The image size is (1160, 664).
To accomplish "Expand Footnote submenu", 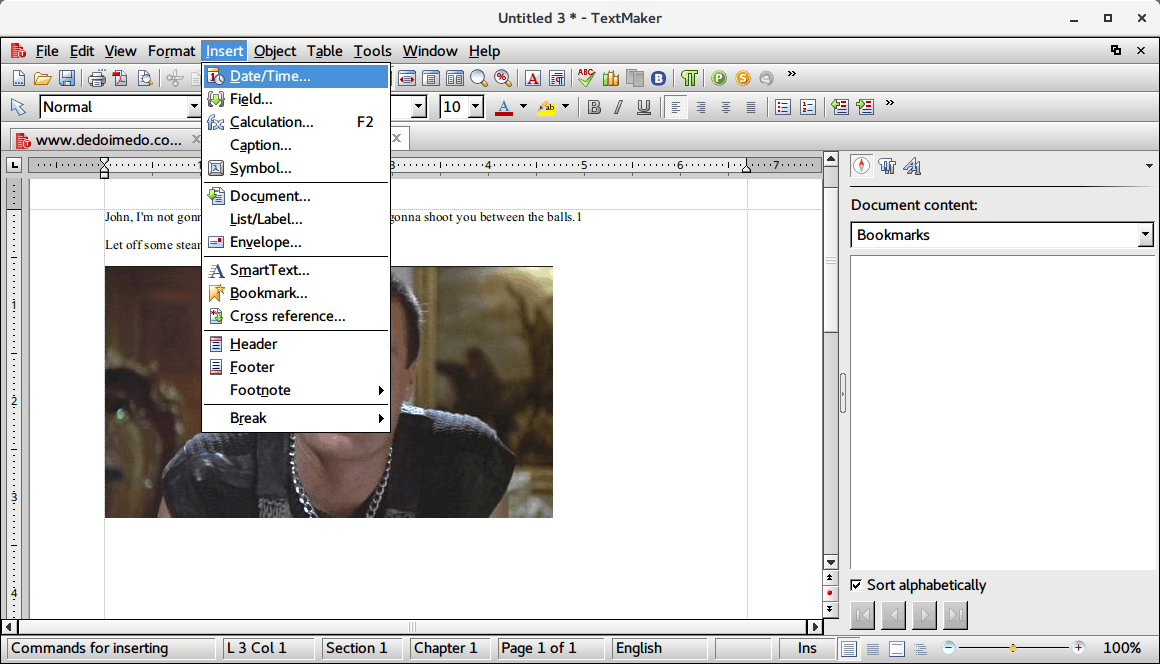I will pyautogui.click(x=296, y=390).
